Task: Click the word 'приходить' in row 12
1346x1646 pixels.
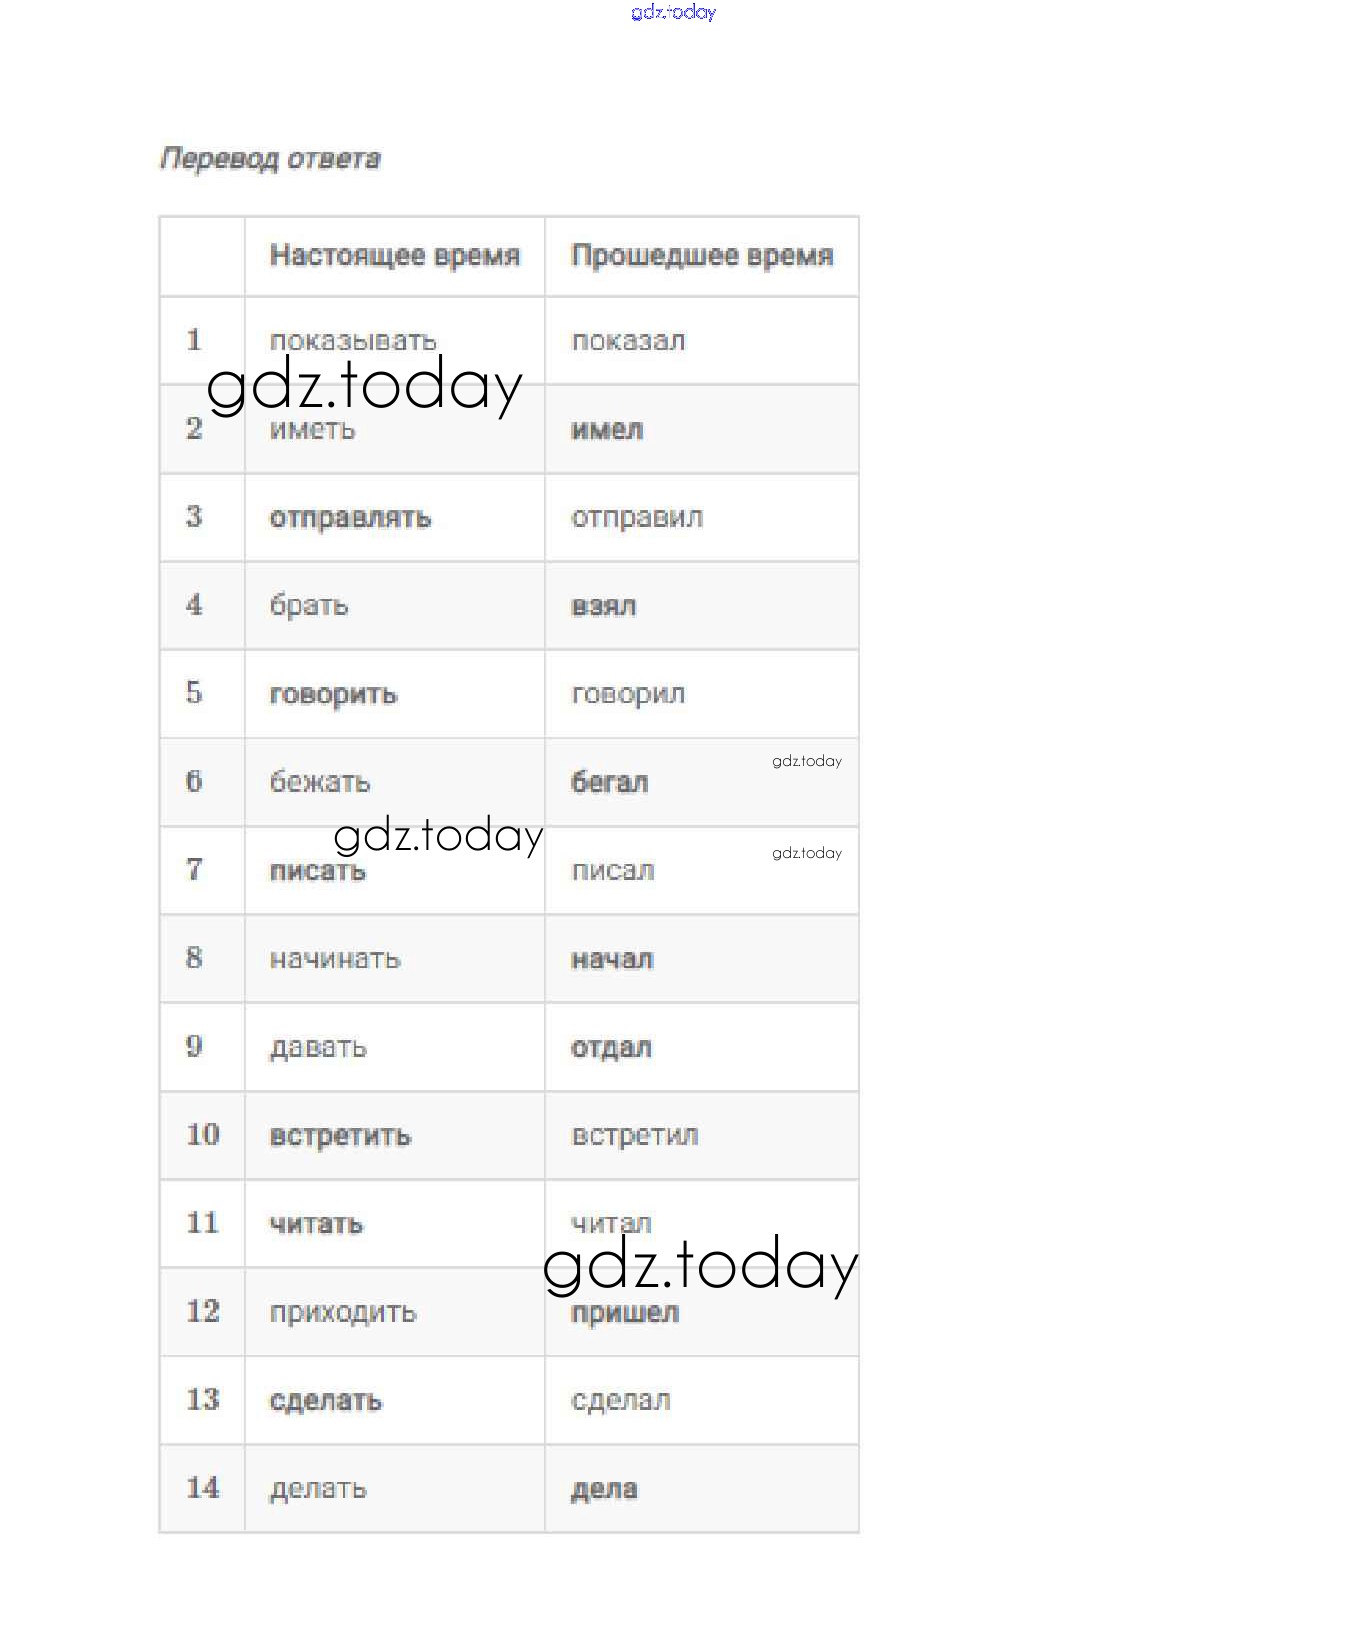Action: tap(343, 1312)
